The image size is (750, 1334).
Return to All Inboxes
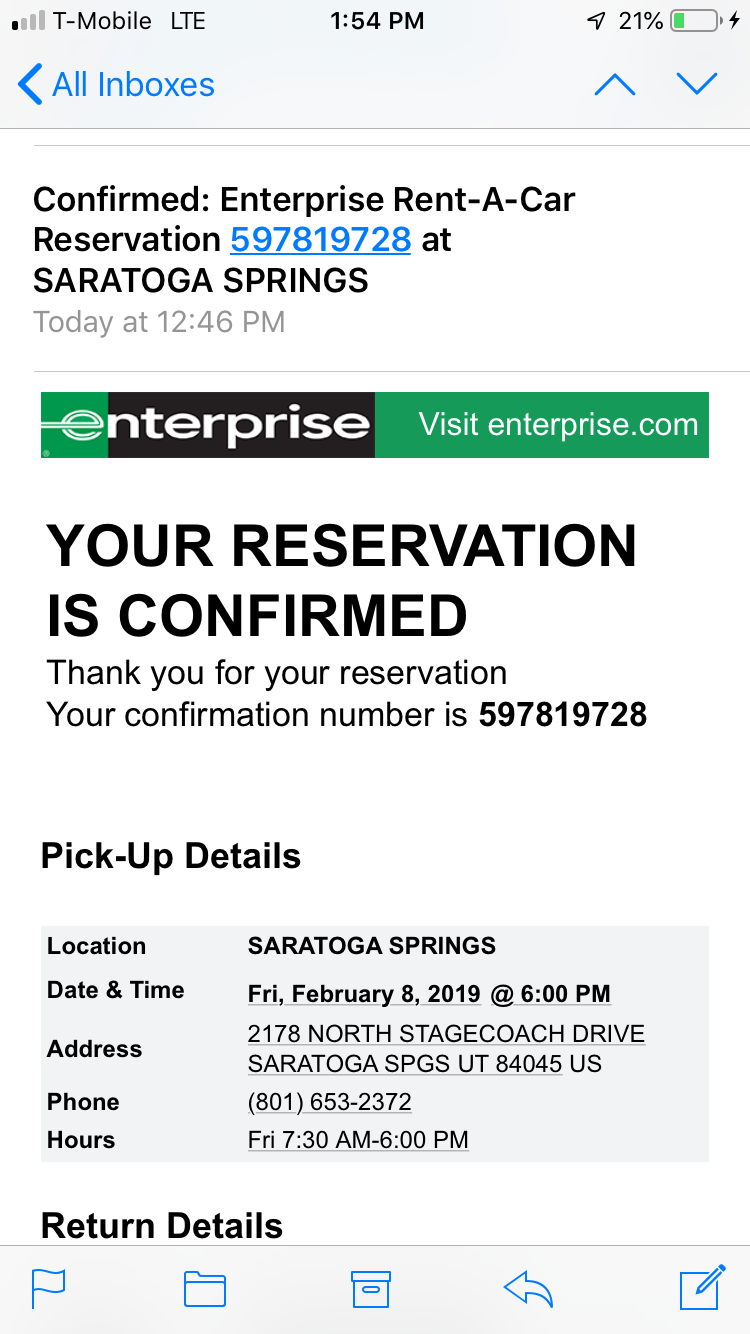(132, 85)
